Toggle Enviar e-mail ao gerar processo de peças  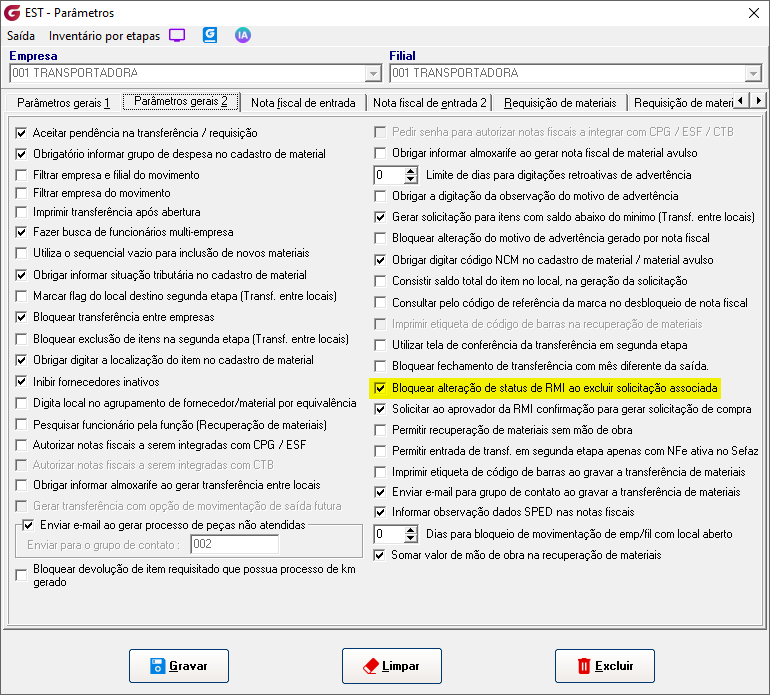28,526
